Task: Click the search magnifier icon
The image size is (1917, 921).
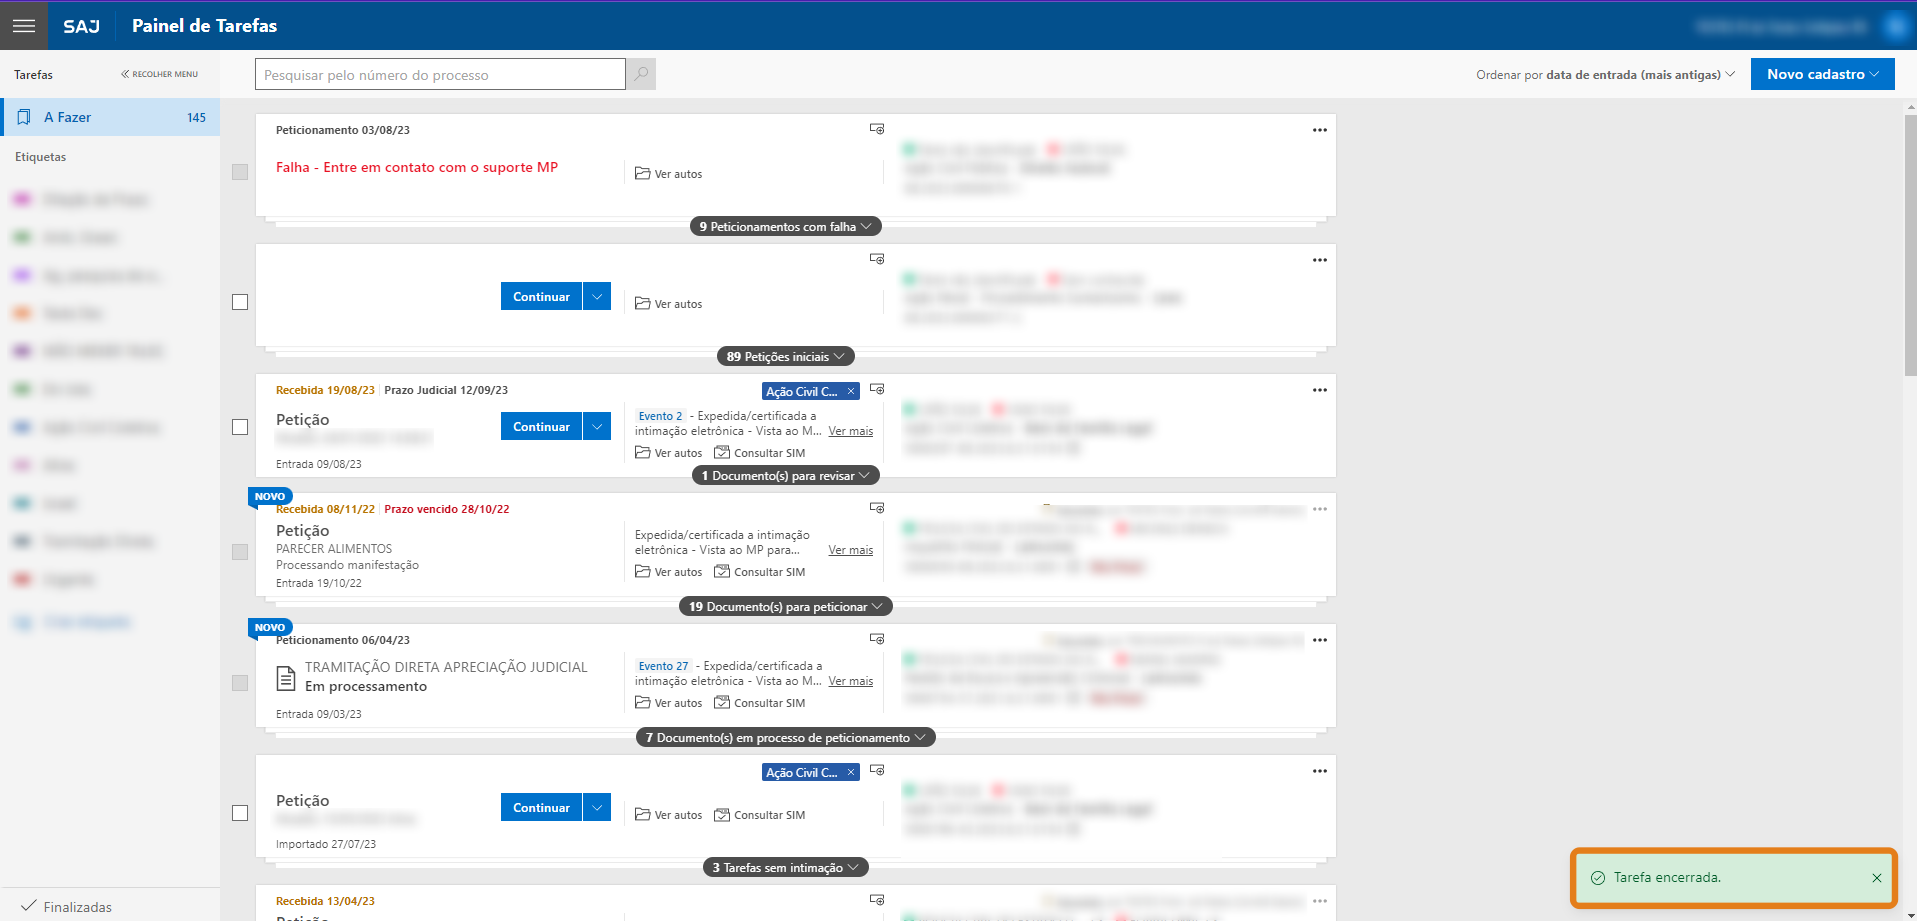Action: (x=641, y=74)
